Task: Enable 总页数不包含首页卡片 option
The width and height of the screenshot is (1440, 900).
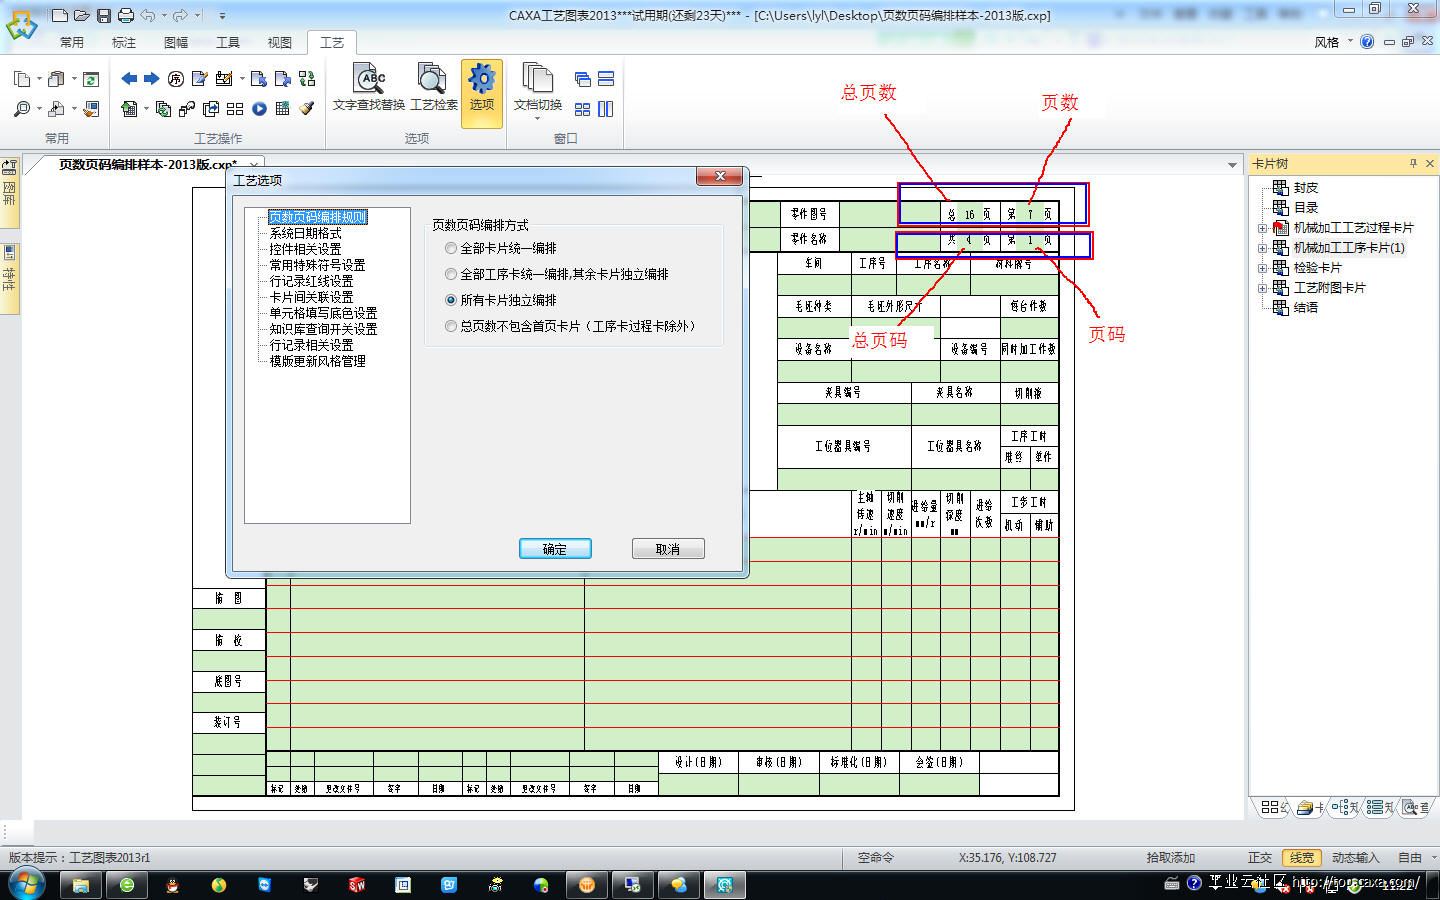Action: point(451,326)
